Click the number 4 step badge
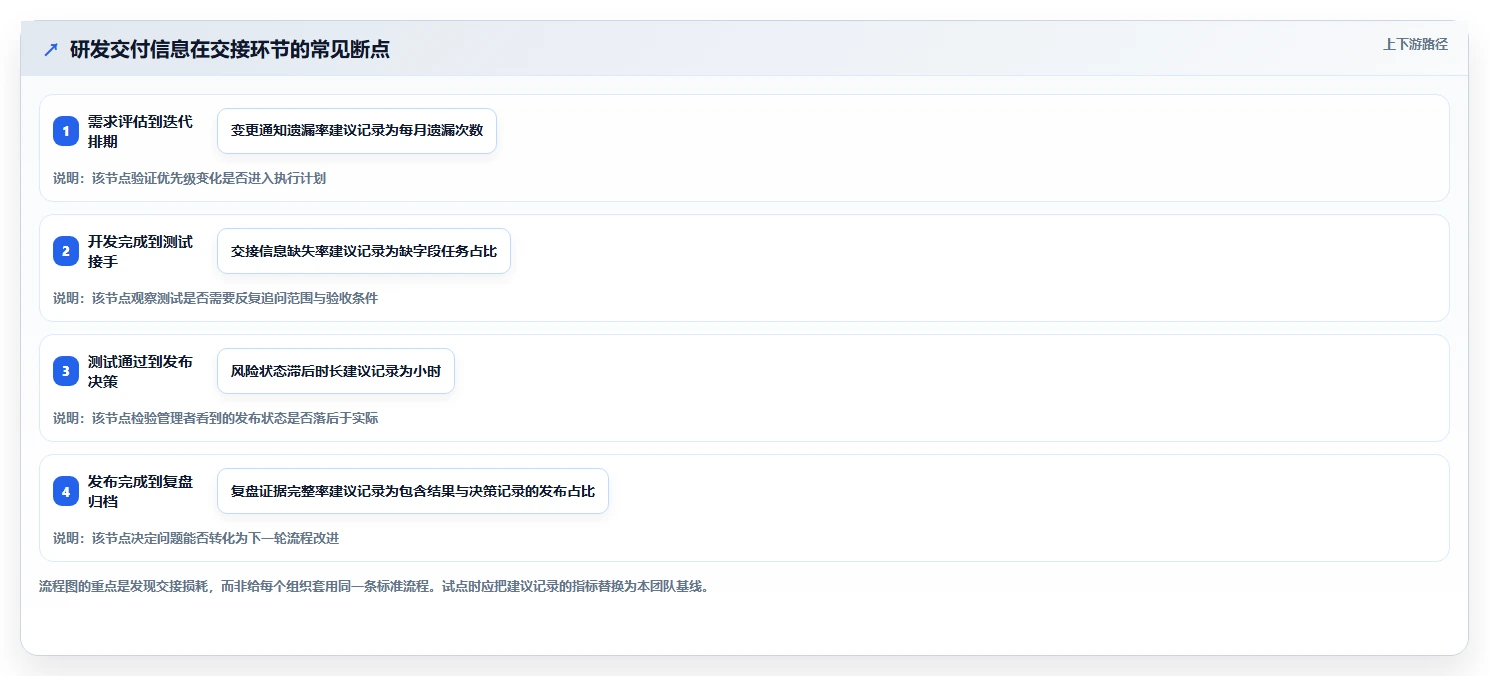 [x=66, y=491]
